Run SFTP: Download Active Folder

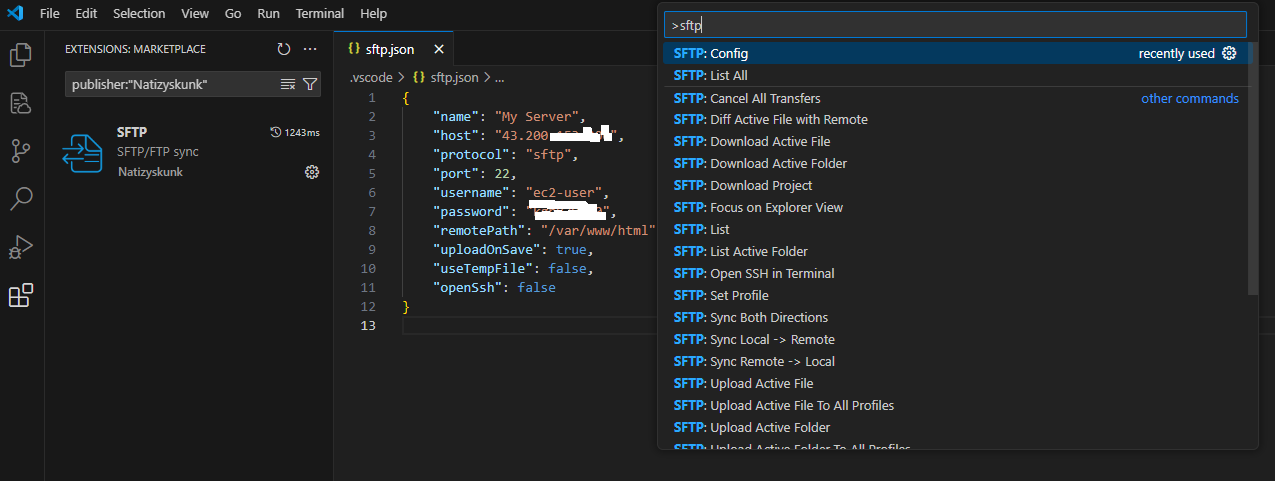[955, 163]
